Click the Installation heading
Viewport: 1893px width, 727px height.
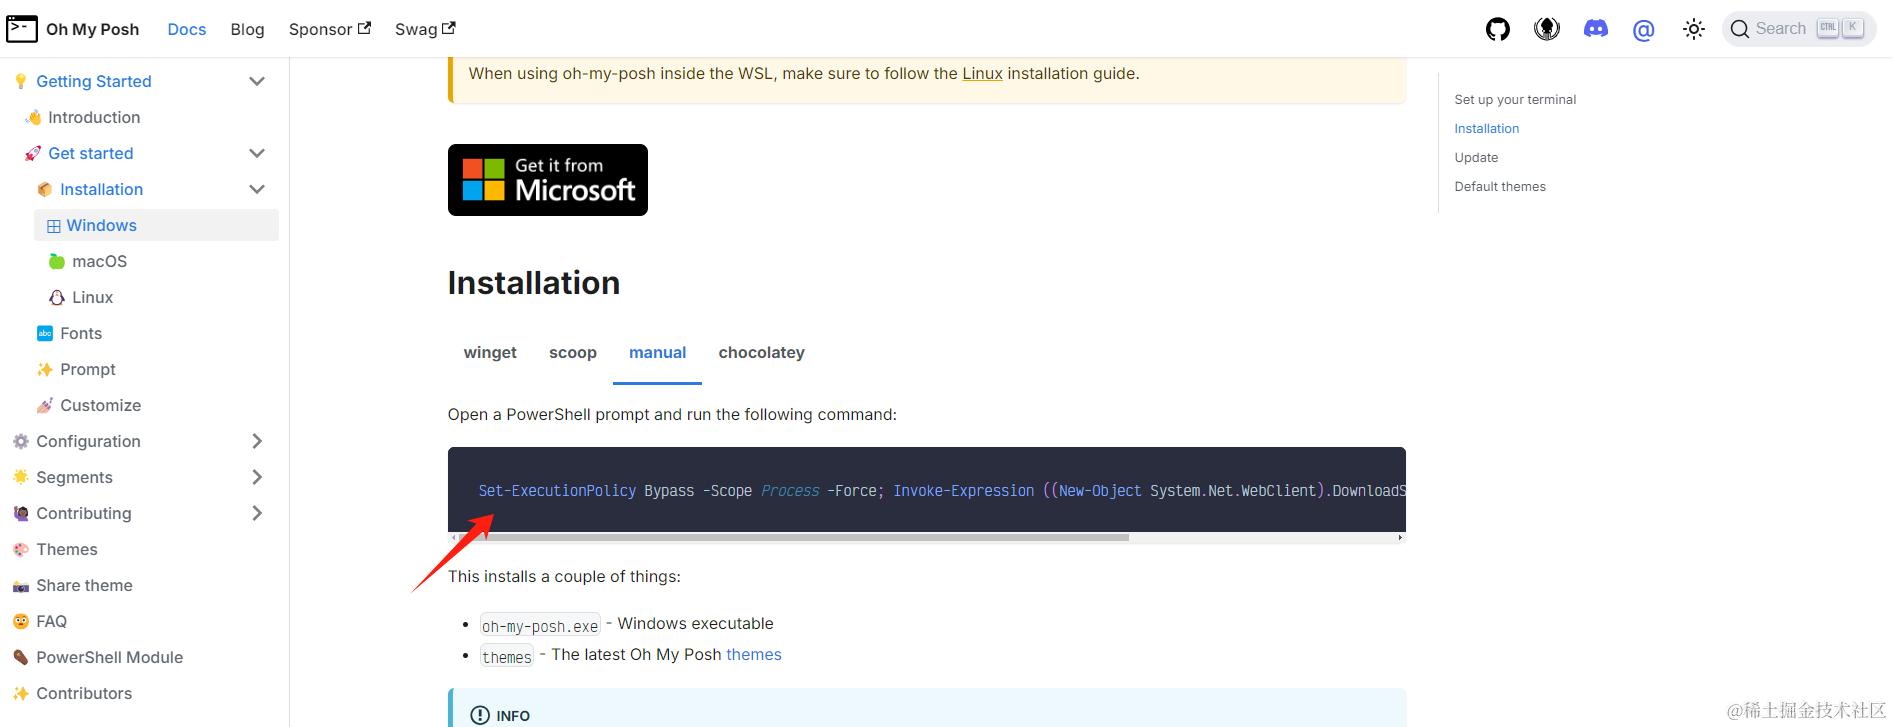coord(534,283)
